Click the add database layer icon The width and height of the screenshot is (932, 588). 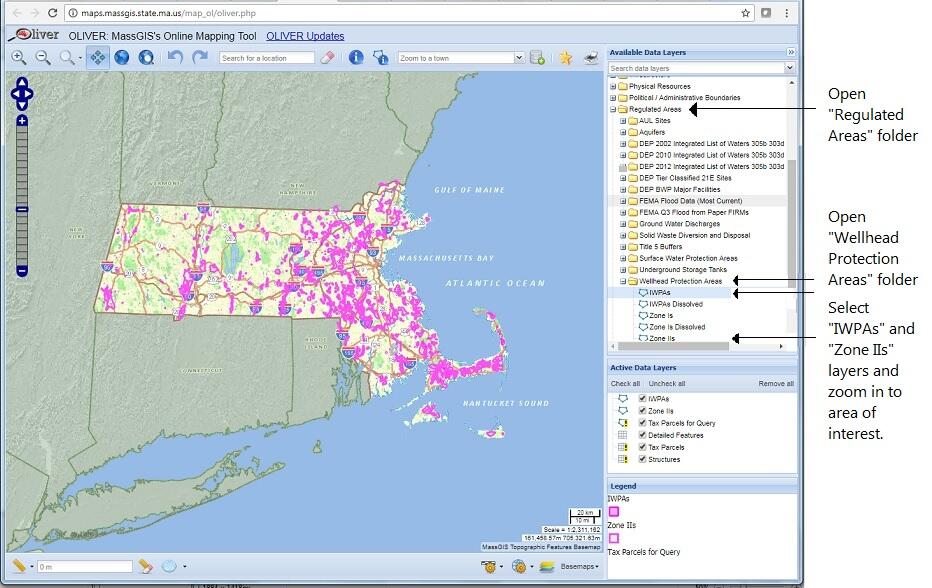(537, 58)
